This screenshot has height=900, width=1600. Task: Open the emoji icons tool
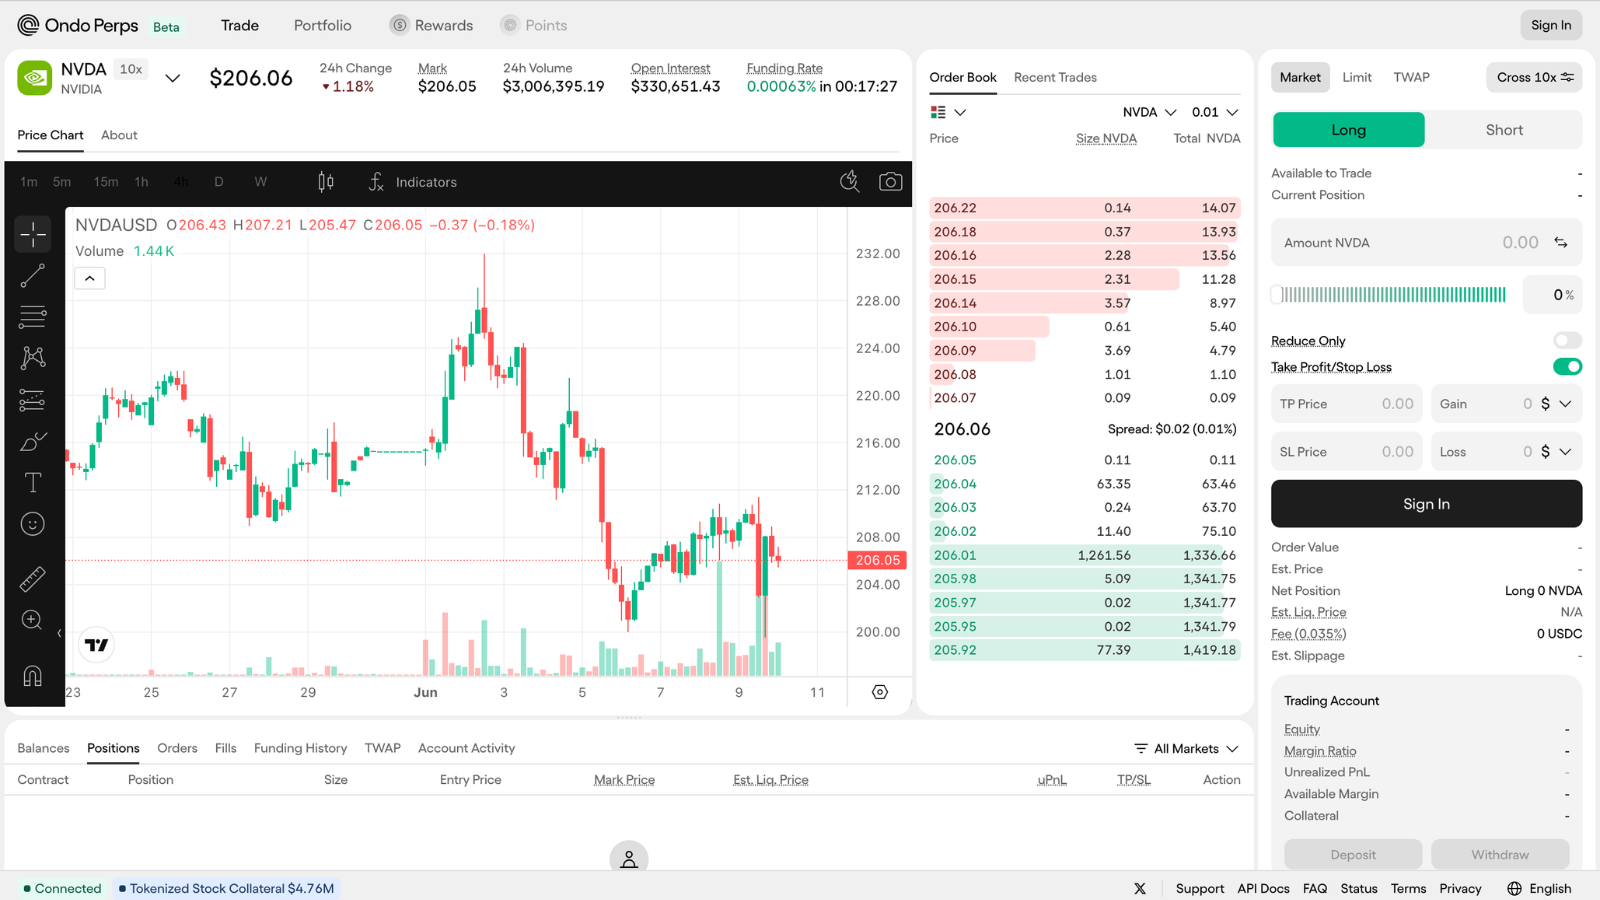click(x=33, y=524)
